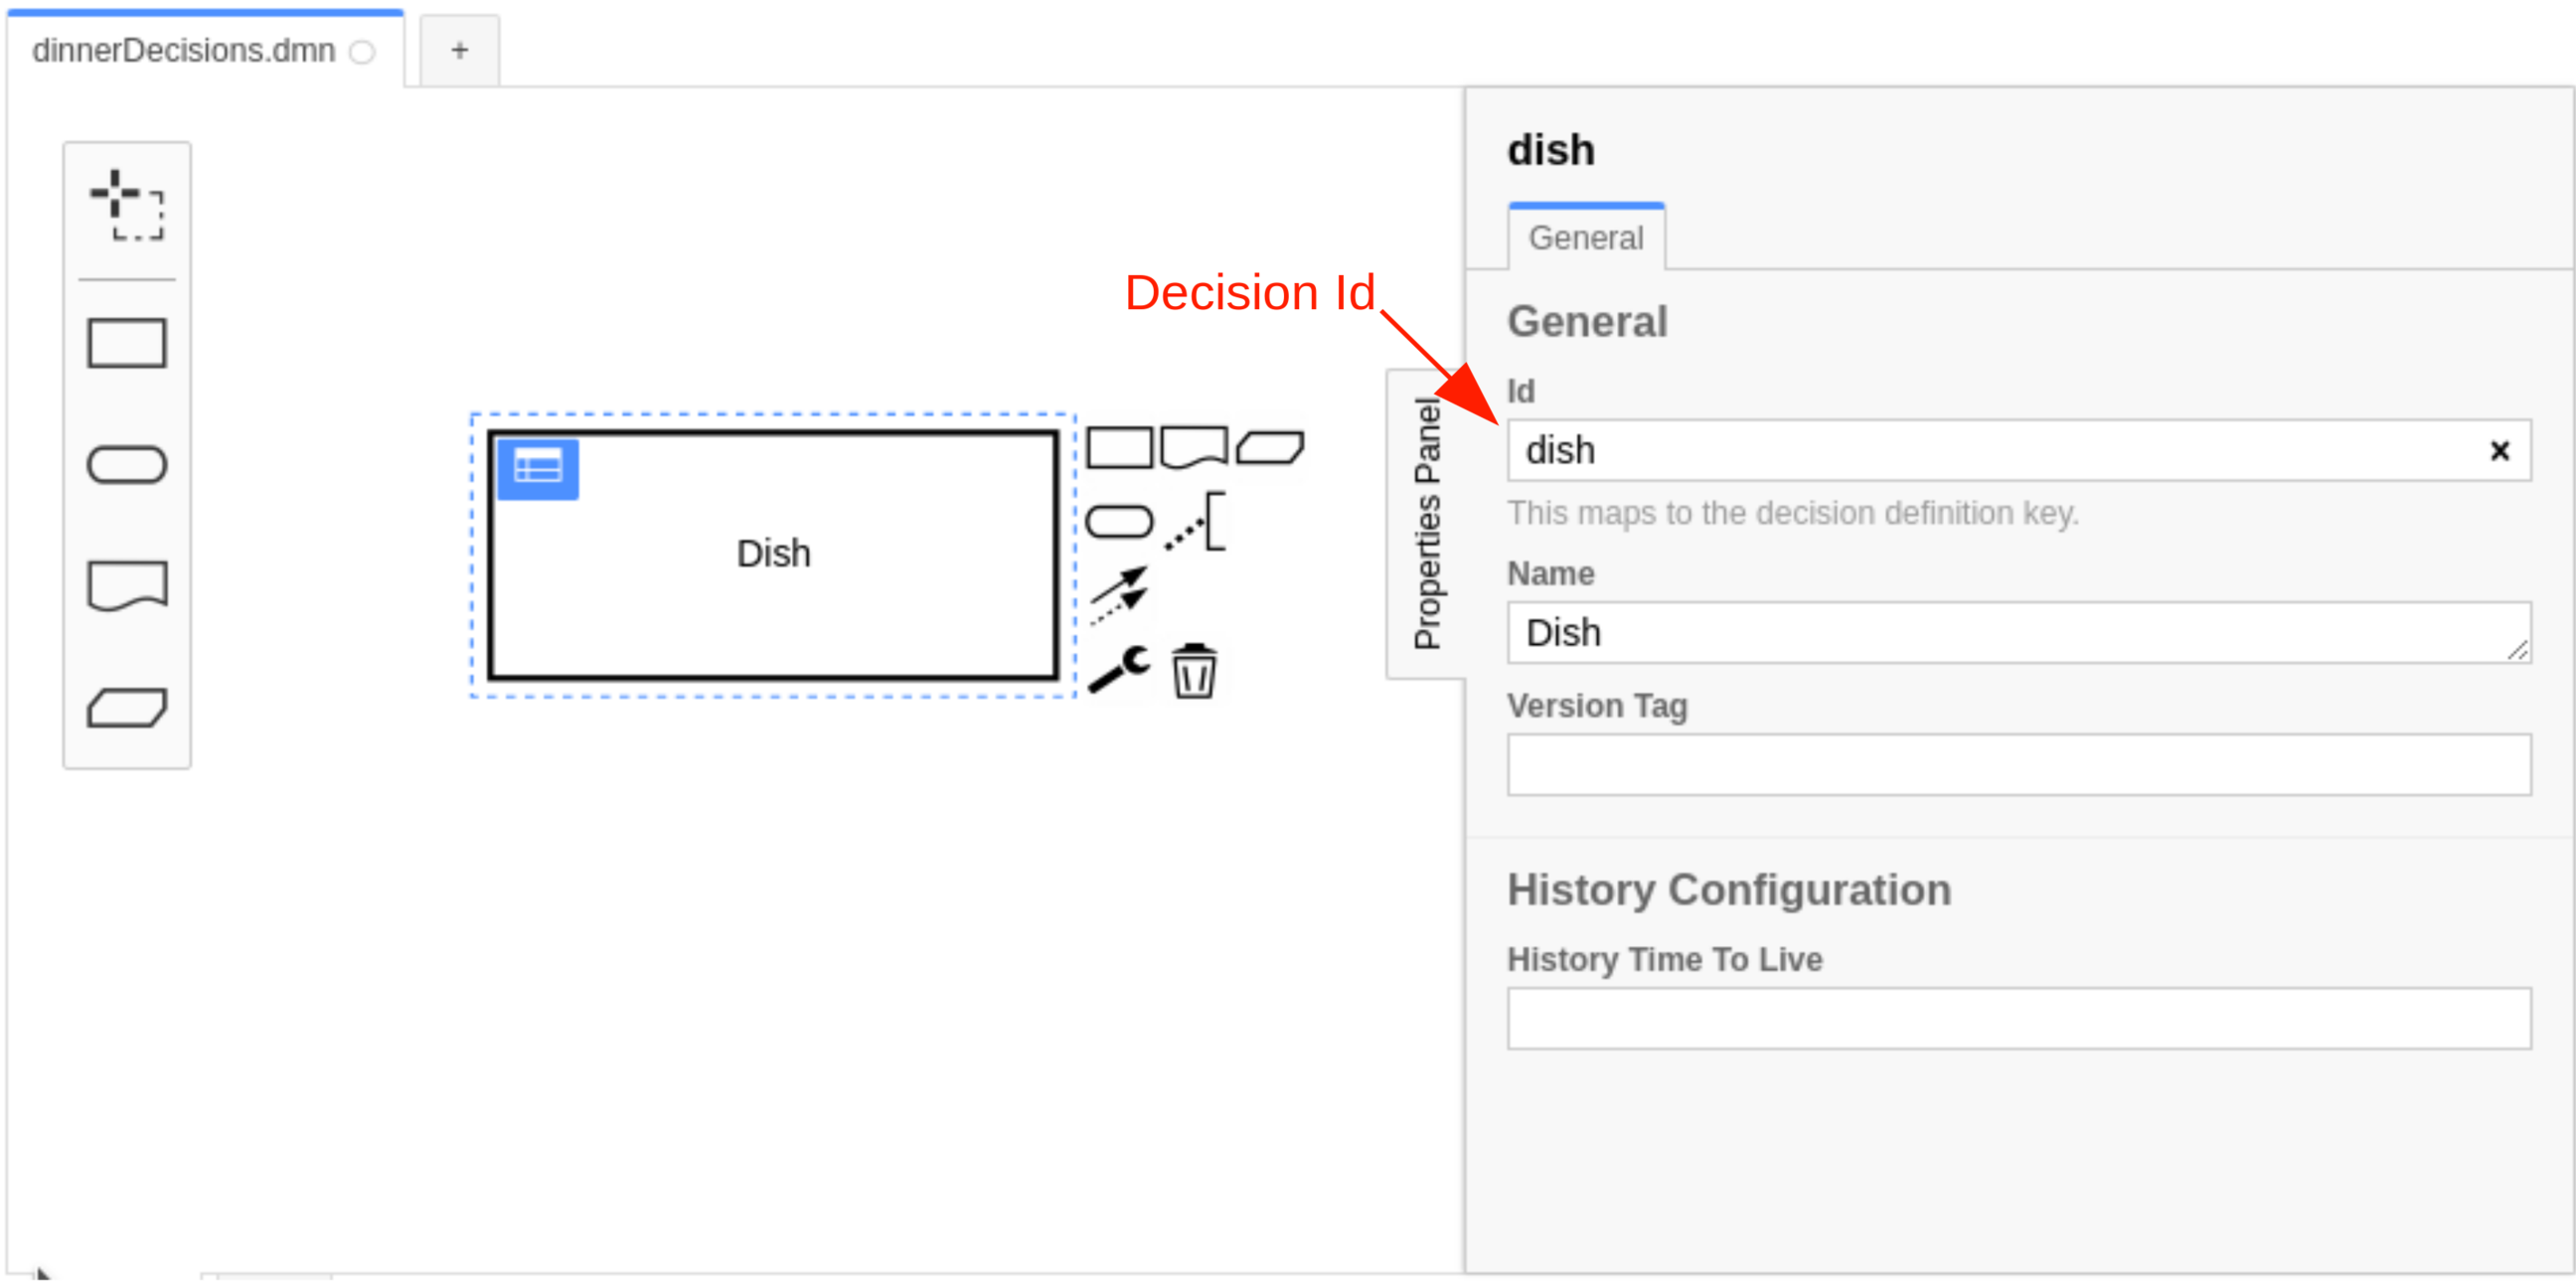Edit the History Time To Live field

click(x=2018, y=1018)
